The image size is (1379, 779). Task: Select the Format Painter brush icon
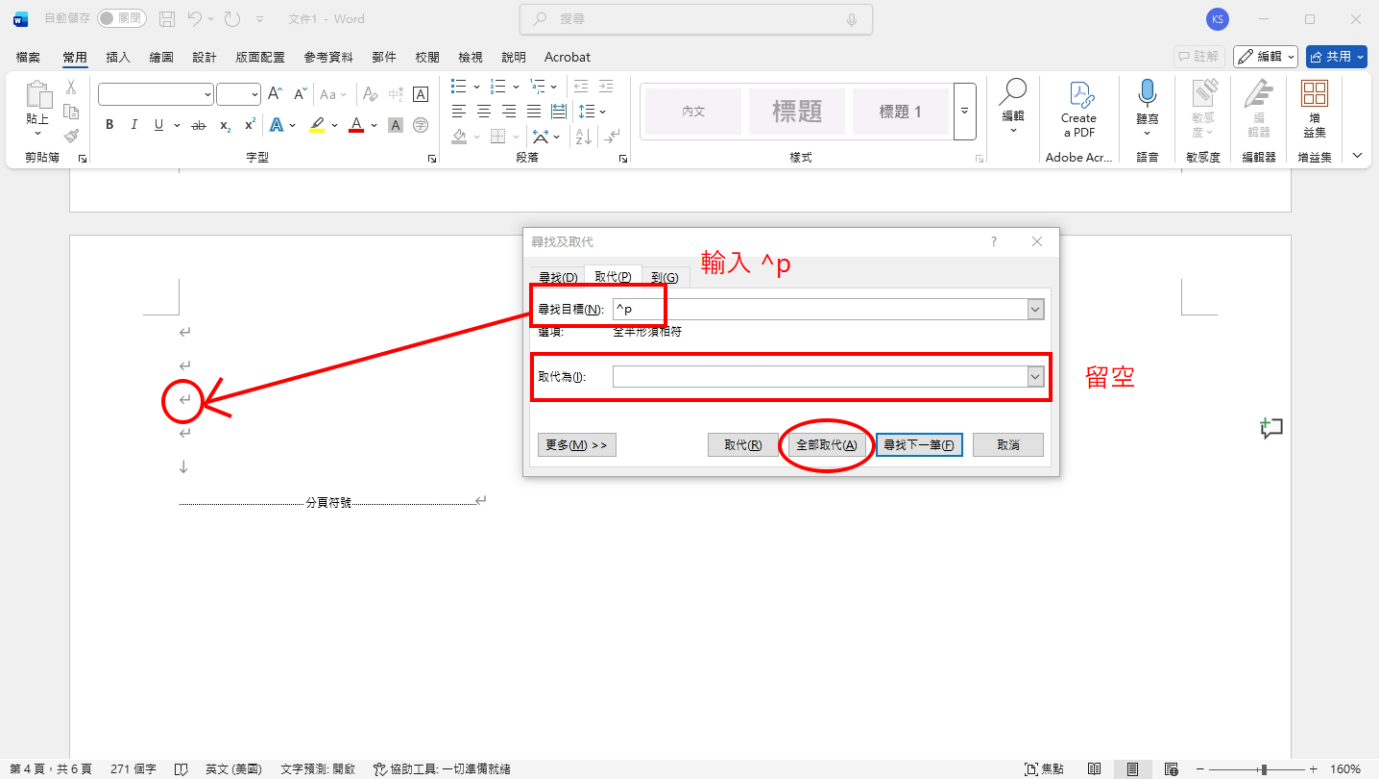pyautogui.click(x=71, y=137)
